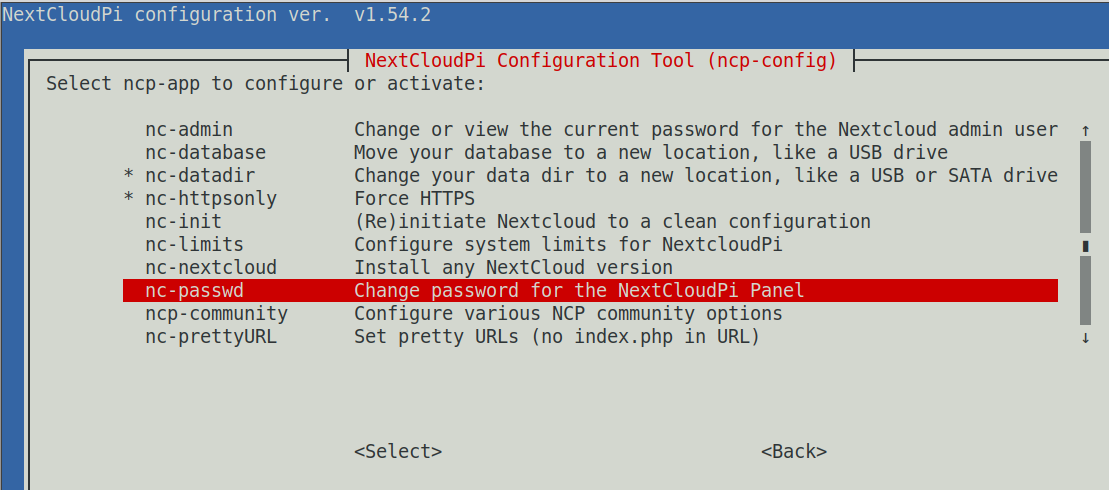Click the small scrollbar position marker
Viewport: 1109px width, 490px height.
point(1085,245)
